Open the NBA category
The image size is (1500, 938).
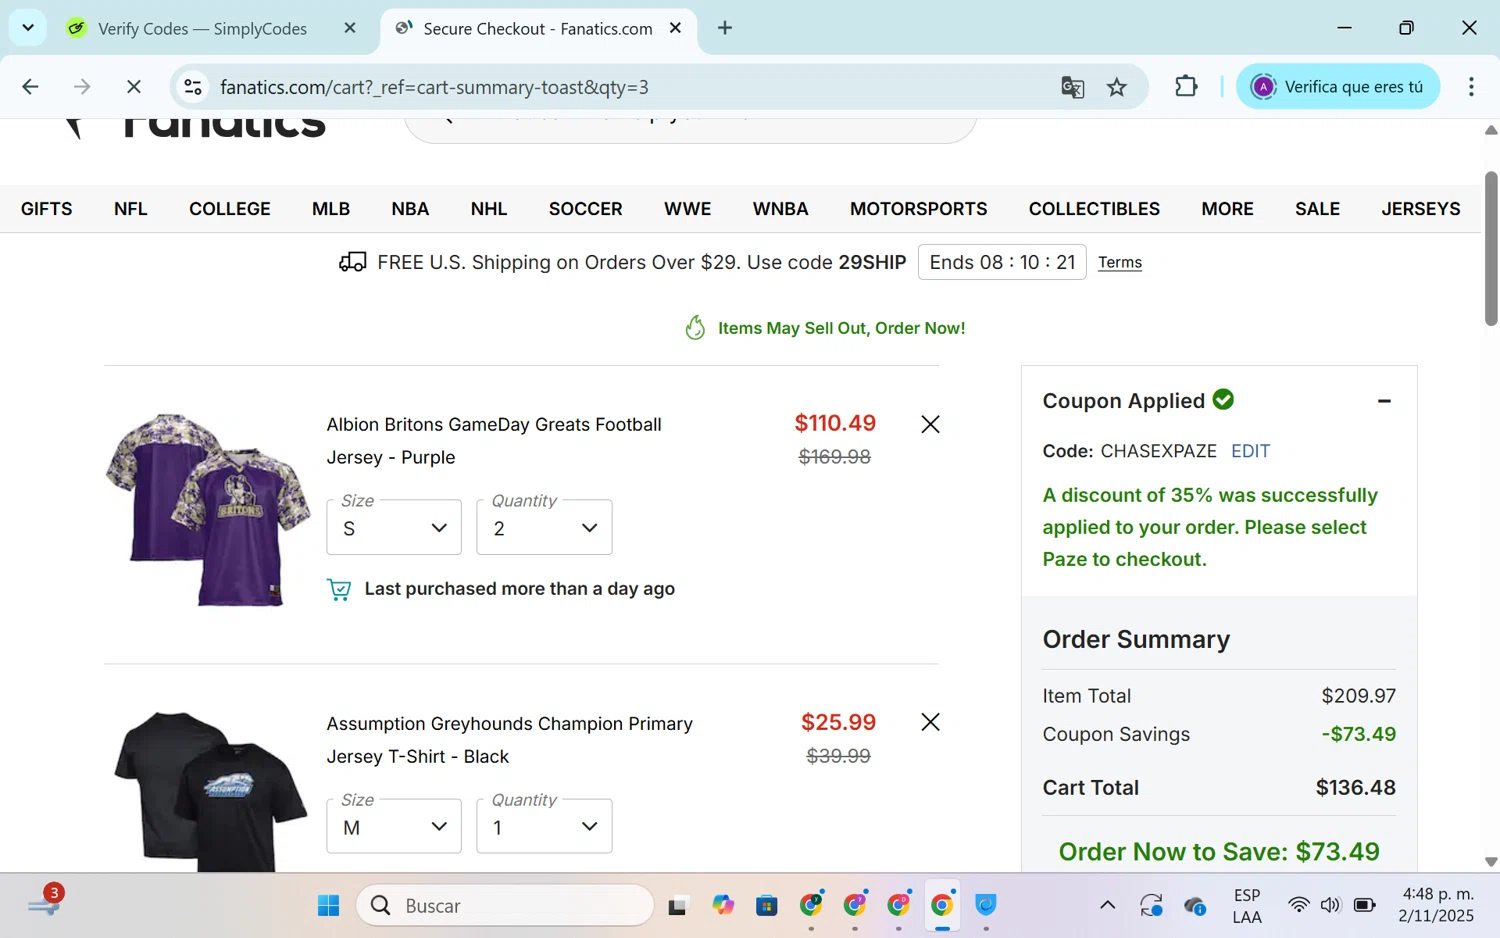click(x=410, y=209)
